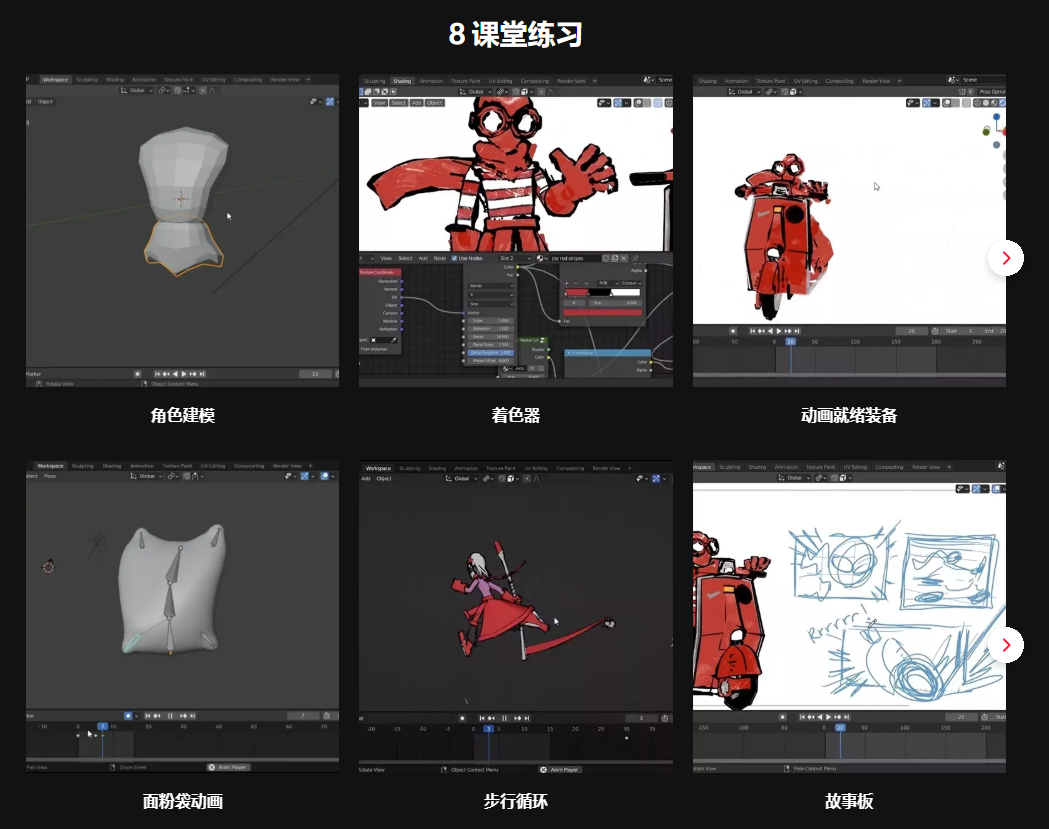Click the pause button in the 面粉袋动画 timeline
Image resolution: width=1049 pixels, height=829 pixels.
click(x=170, y=715)
